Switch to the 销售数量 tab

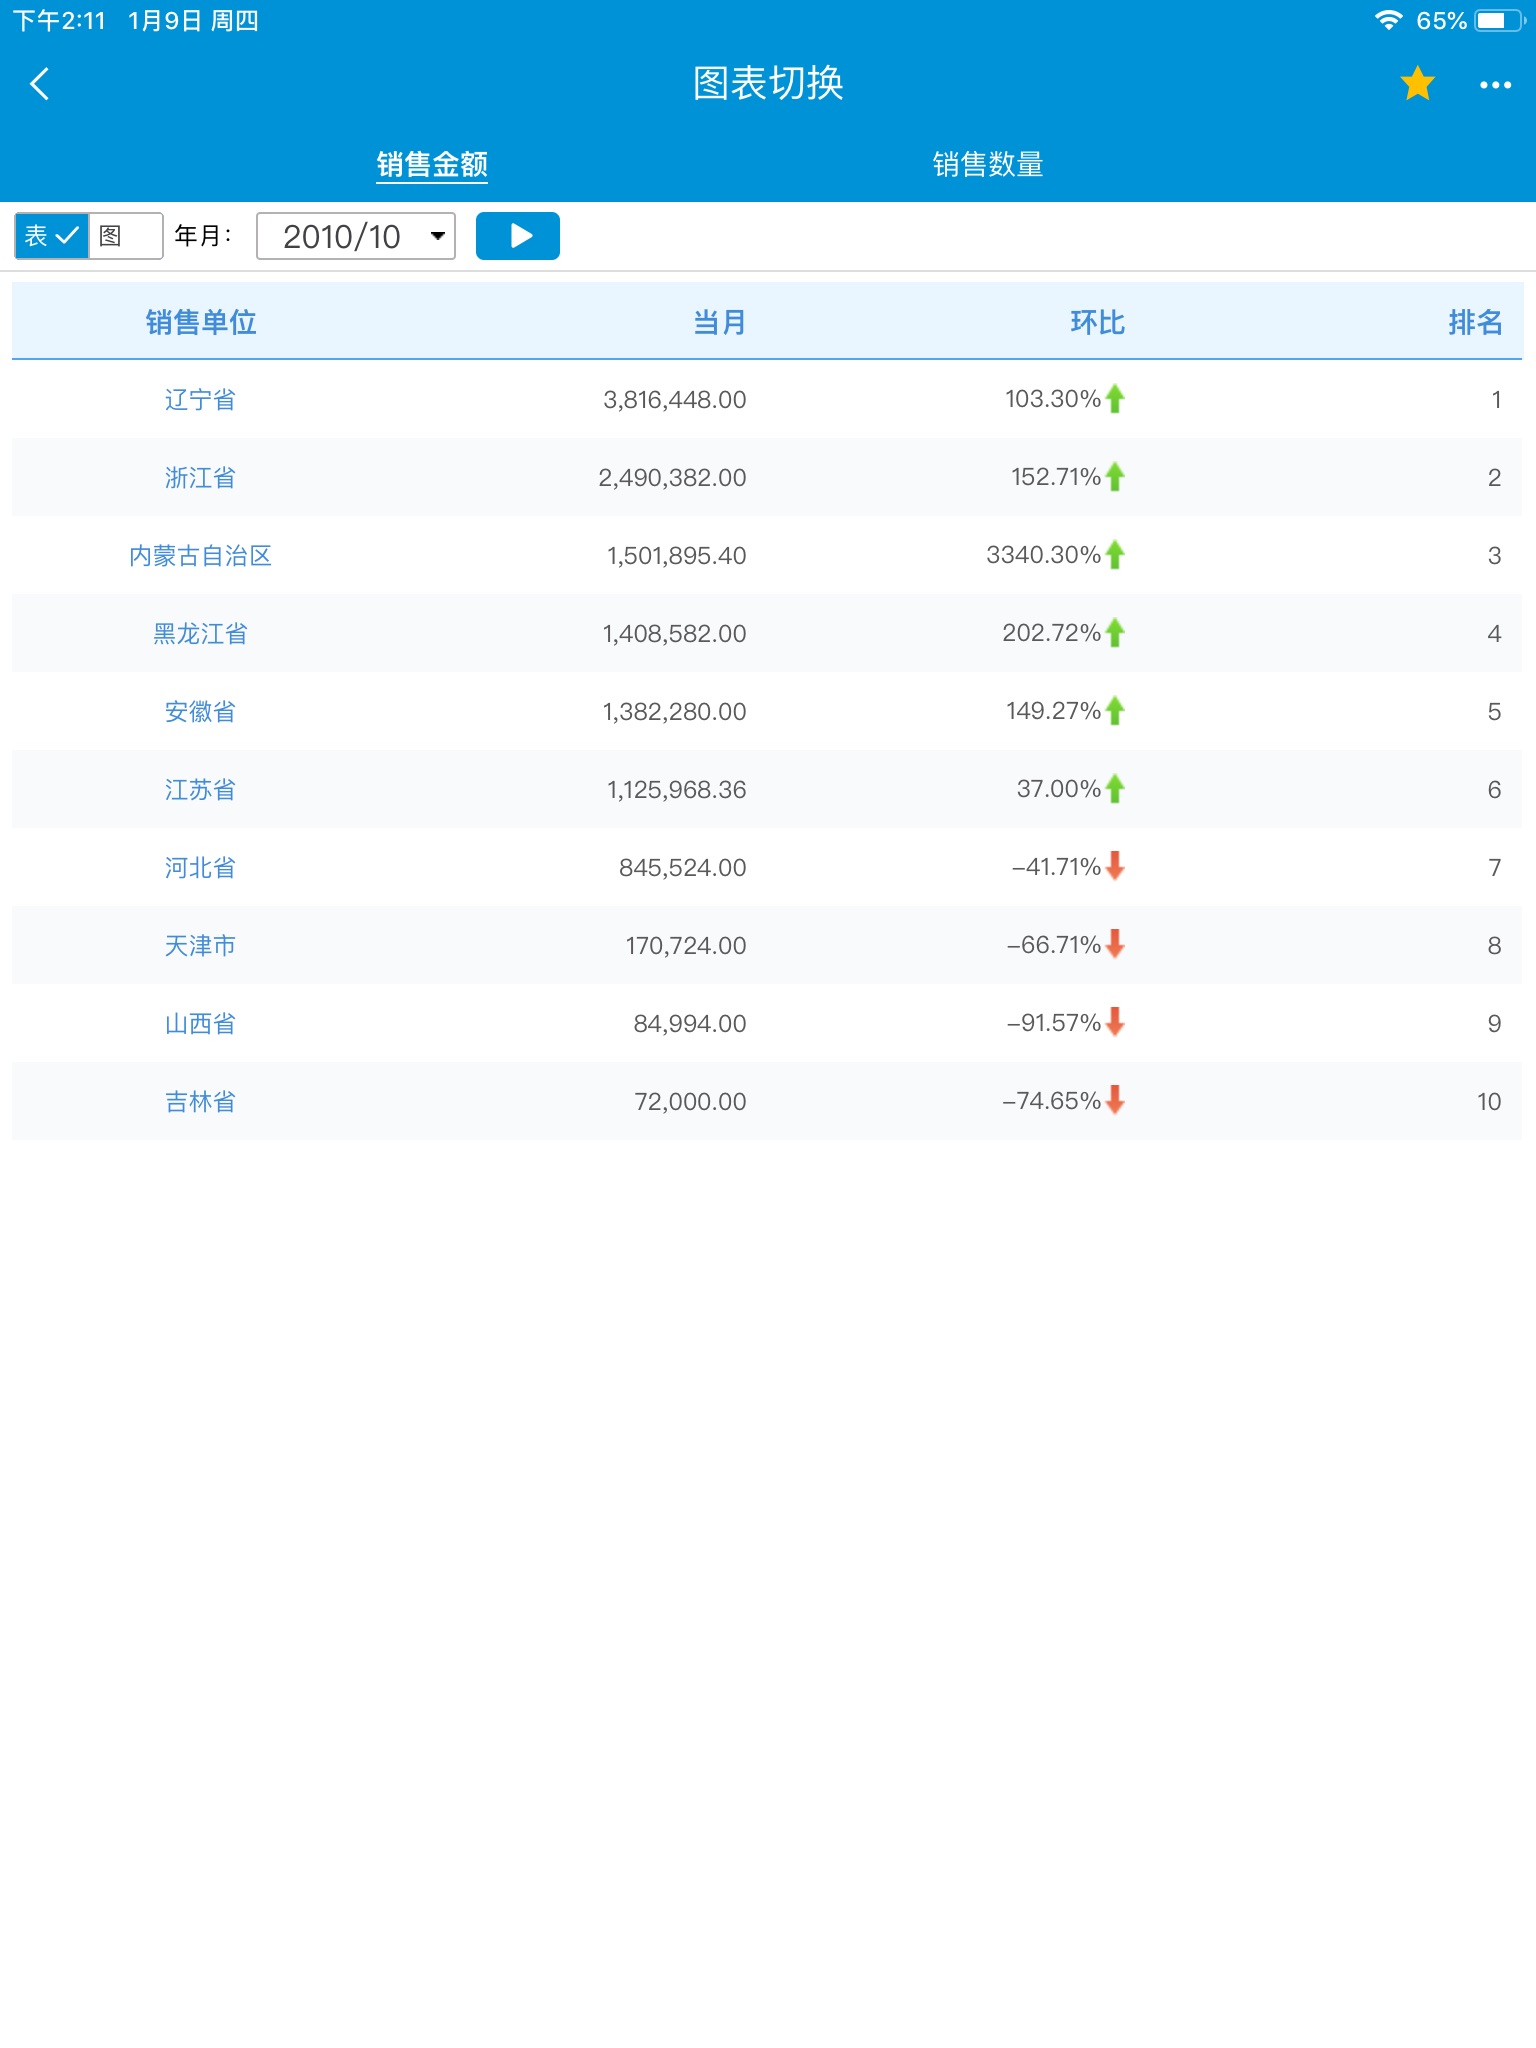[x=988, y=165]
